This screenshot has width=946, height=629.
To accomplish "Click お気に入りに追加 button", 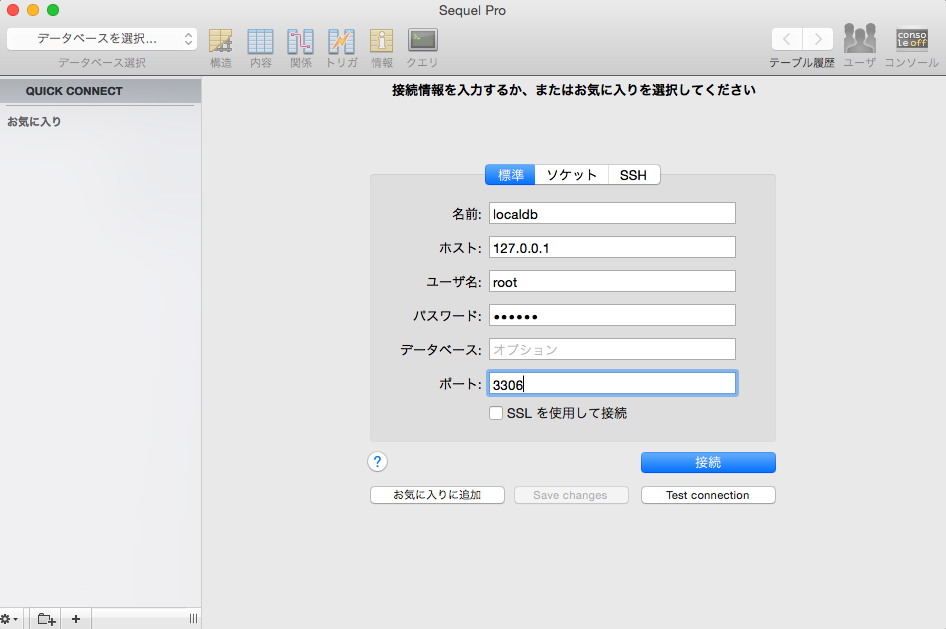I will pyautogui.click(x=437, y=495).
